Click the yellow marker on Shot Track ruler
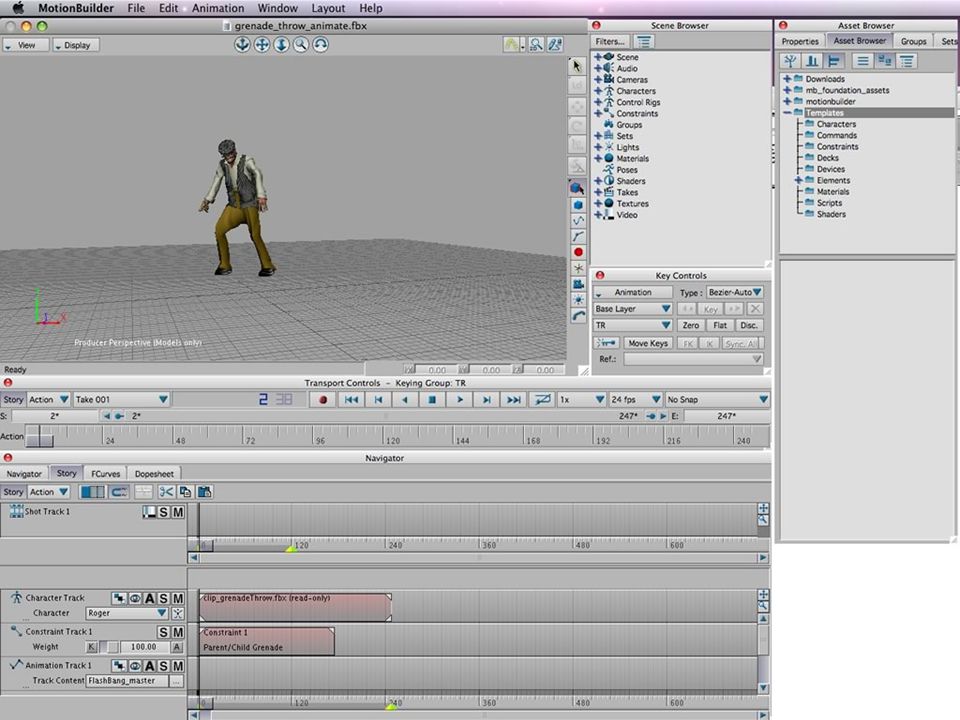Viewport: 960px width, 720px height. click(x=291, y=549)
